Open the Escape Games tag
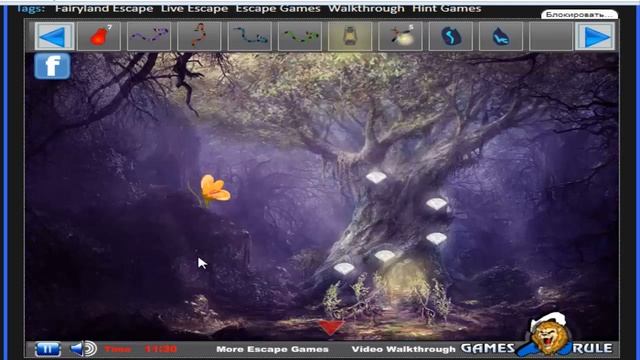This screenshot has width=640, height=360. 278,9
